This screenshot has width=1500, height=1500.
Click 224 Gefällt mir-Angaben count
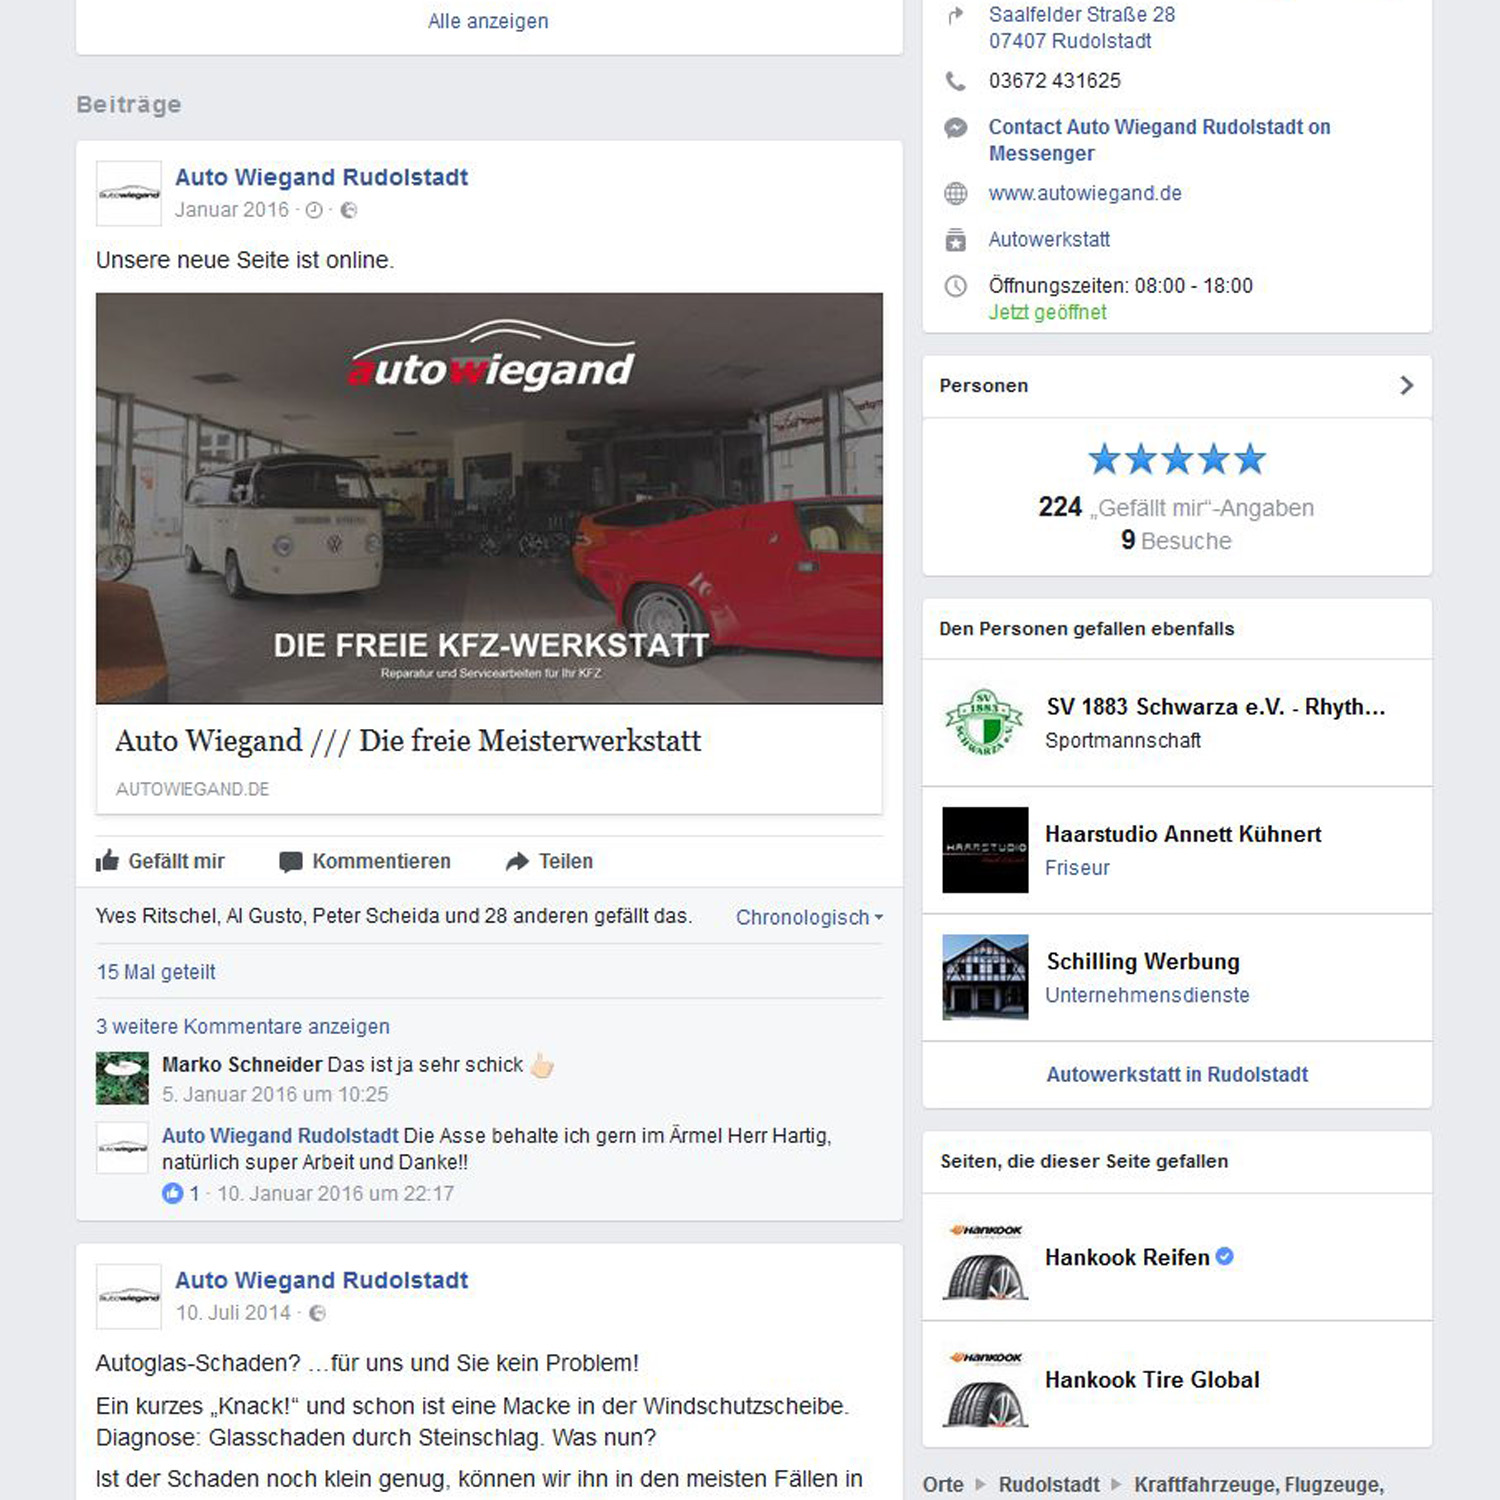click(1176, 508)
